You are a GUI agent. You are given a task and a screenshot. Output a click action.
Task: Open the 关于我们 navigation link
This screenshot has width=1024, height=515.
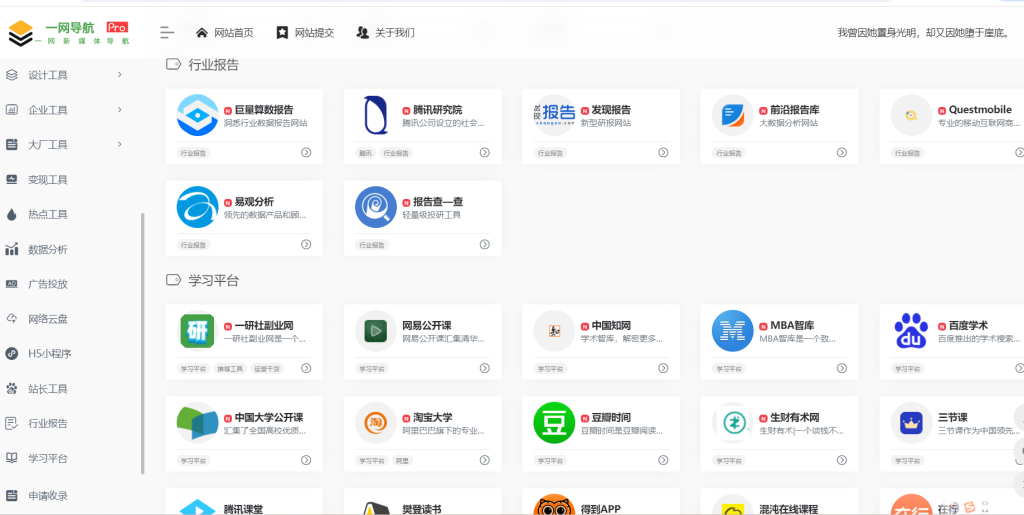tap(385, 33)
